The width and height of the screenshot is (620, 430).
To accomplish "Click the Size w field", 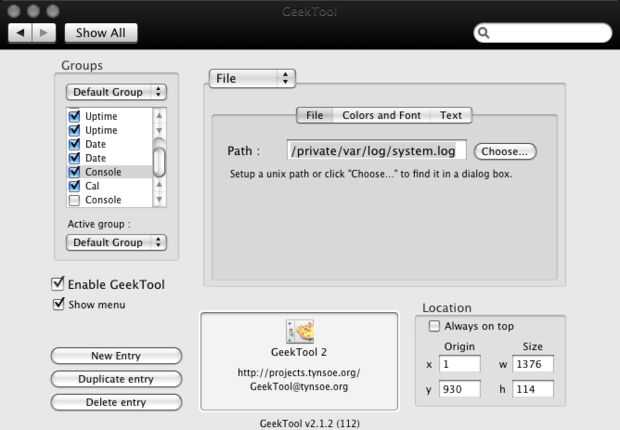I will point(533,364).
